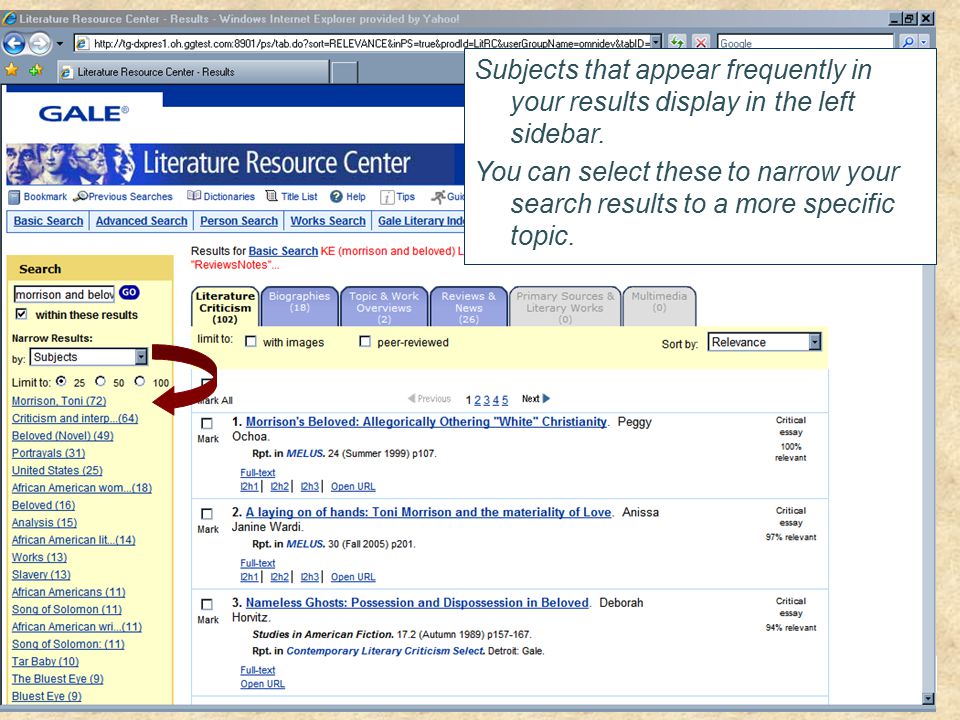Click the Stop loading red X icon
The height and width of the screenshot is (720, 960).
(700, 43)
